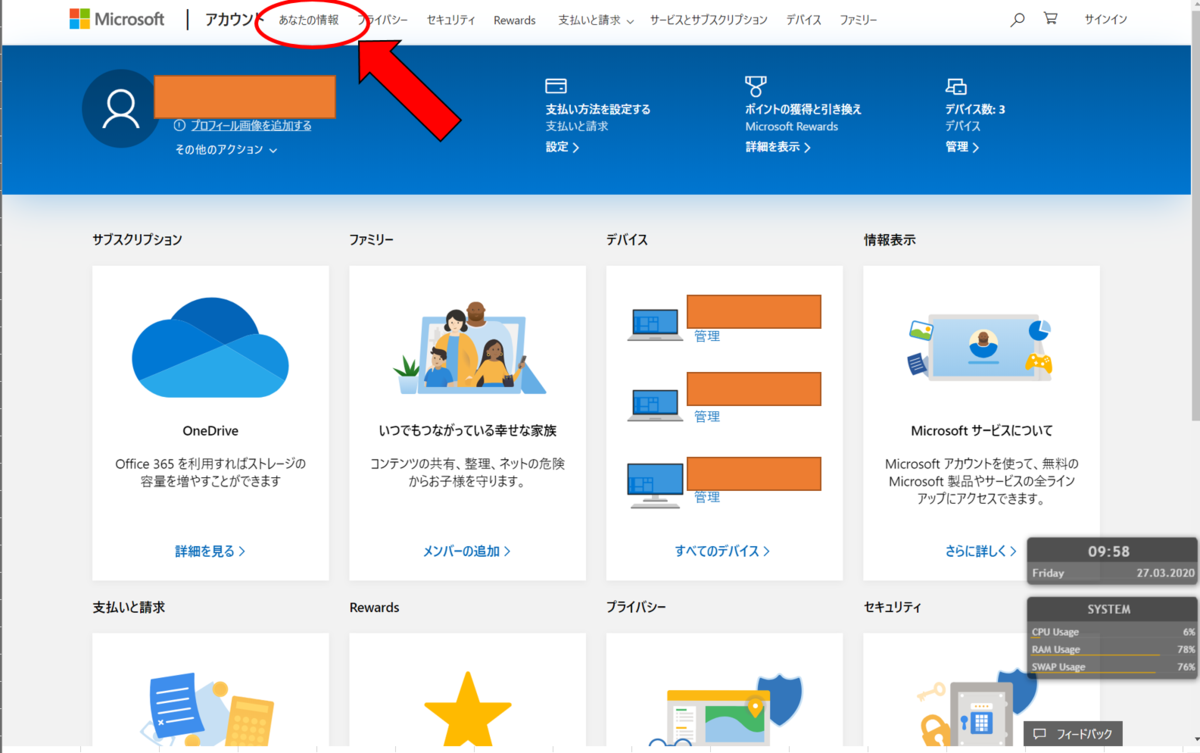Open the プライバシー tab
Image resolution: width=1200 pixels, height=753 pixels.
pyautogui.click(x=383, y=20)
